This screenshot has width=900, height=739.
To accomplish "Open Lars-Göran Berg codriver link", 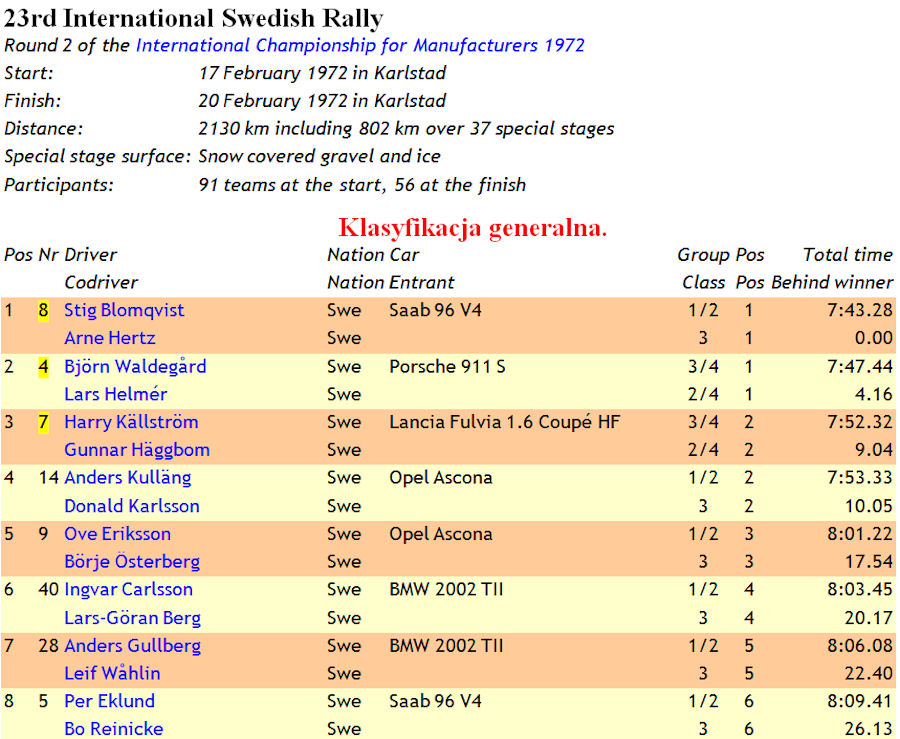I will pos(132,618).
